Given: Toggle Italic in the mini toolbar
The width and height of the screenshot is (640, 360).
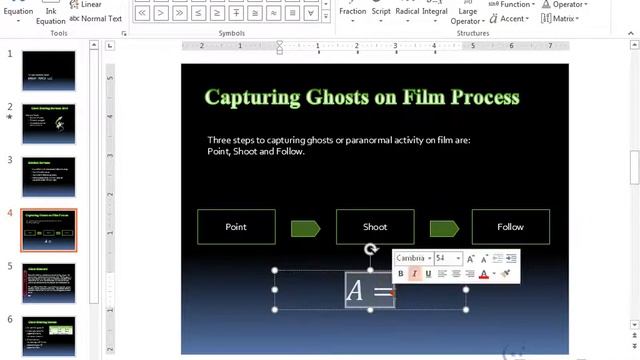Looking at the screenshot, I should pos(414,273).
